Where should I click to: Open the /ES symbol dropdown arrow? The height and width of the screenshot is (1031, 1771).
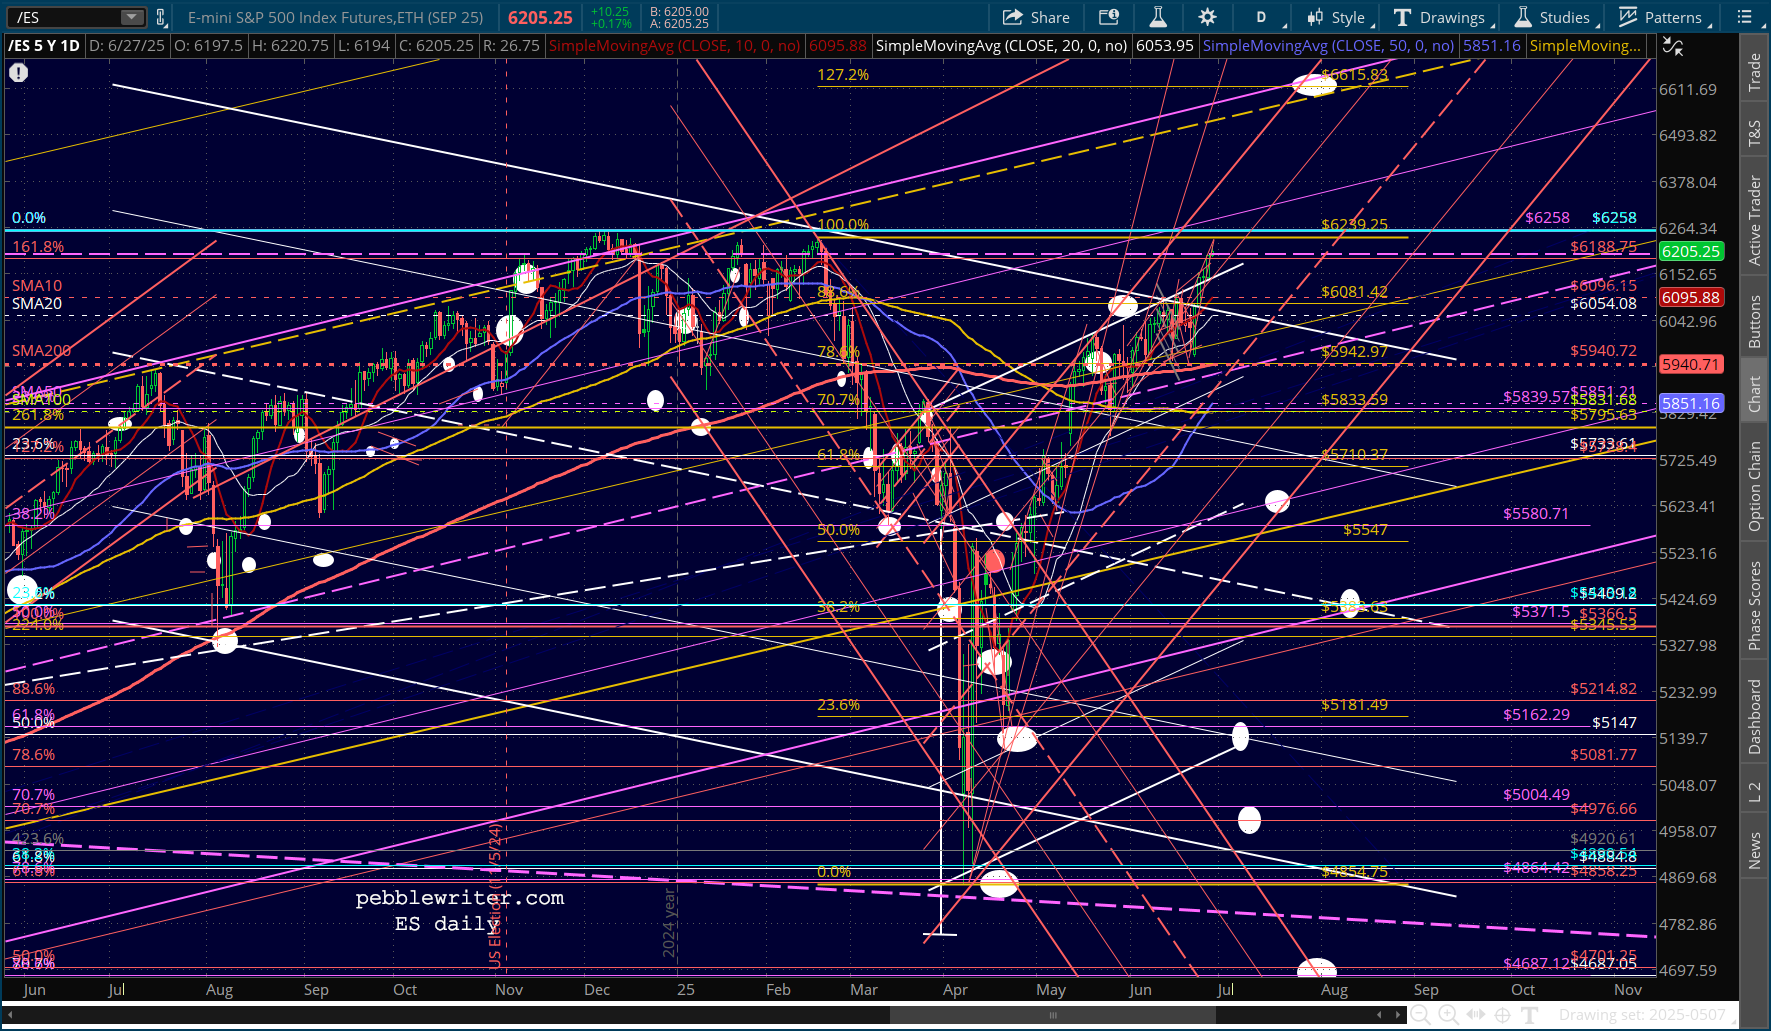(x=132, y=17)
